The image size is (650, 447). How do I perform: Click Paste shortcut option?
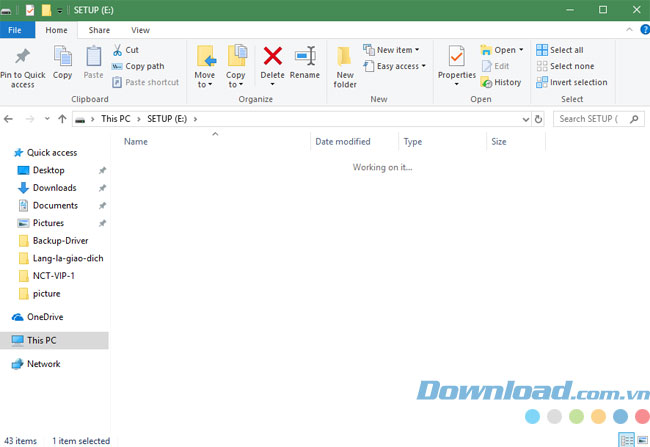146,83
